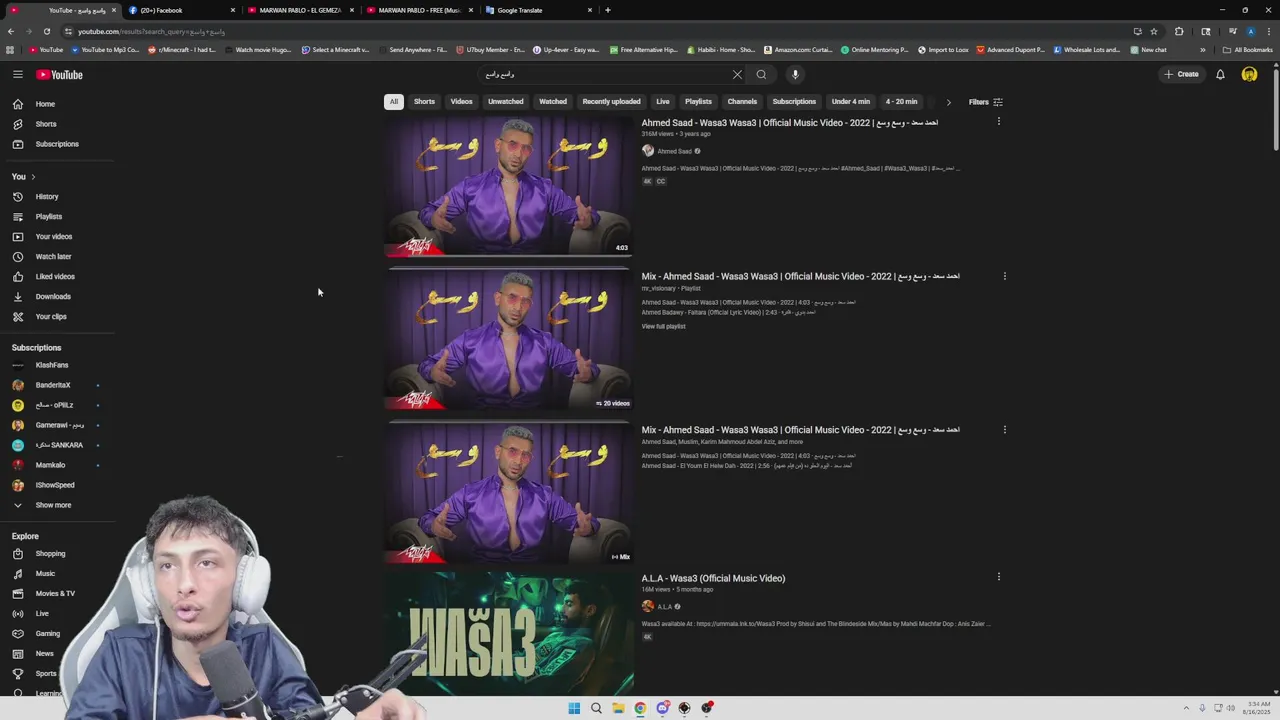Open more options for the 20-video Mix playlist
Image resolution: width=1280 pixels, height=720 pixels.
[x=1004, y=276]
